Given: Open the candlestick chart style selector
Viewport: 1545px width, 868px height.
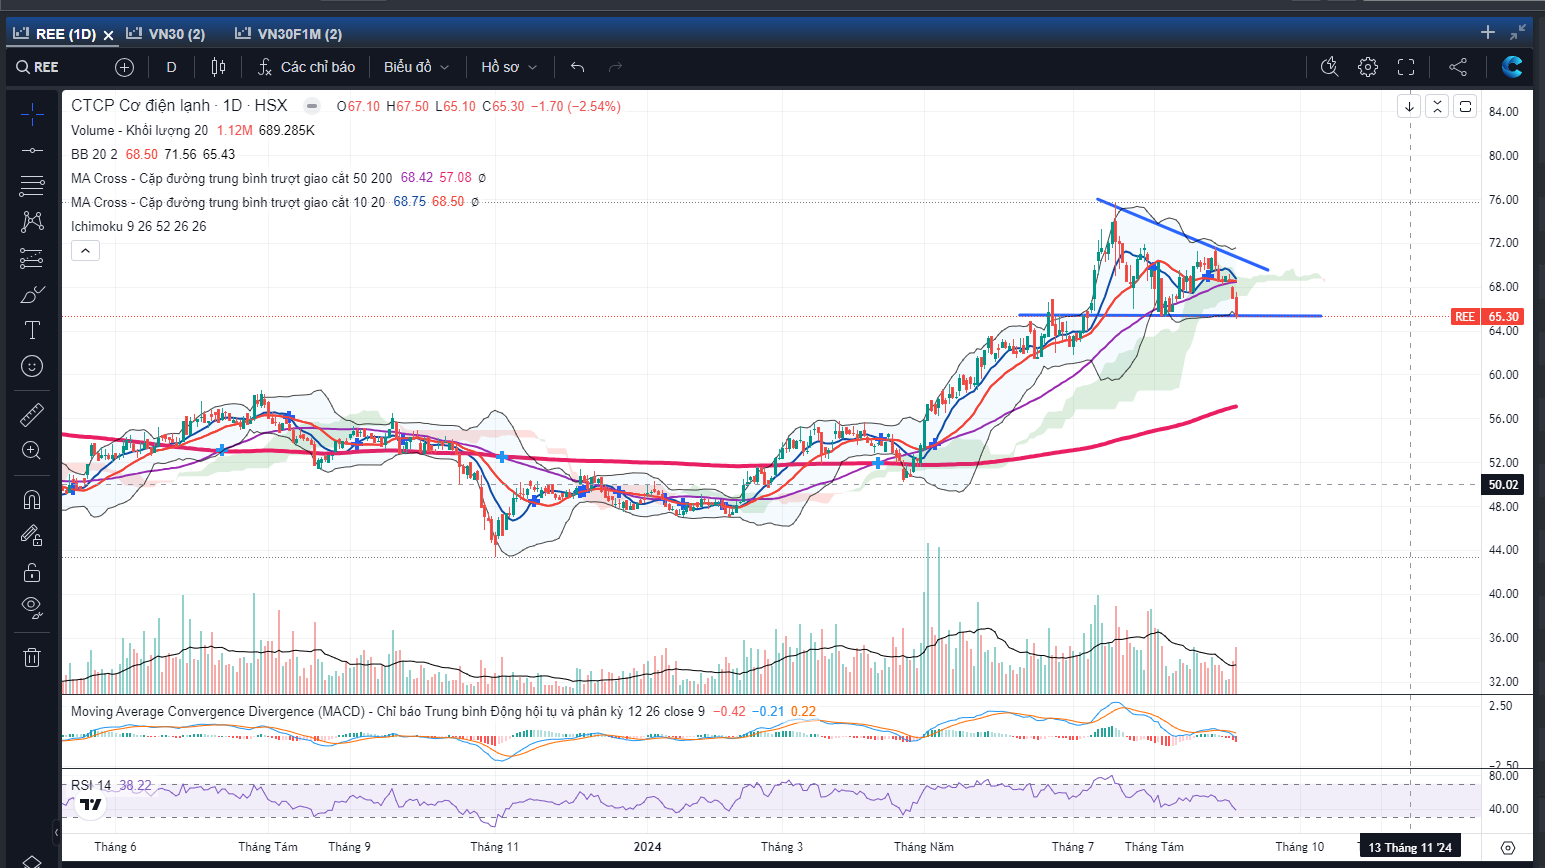Looking at the screenshot, I should coord(218,67).
